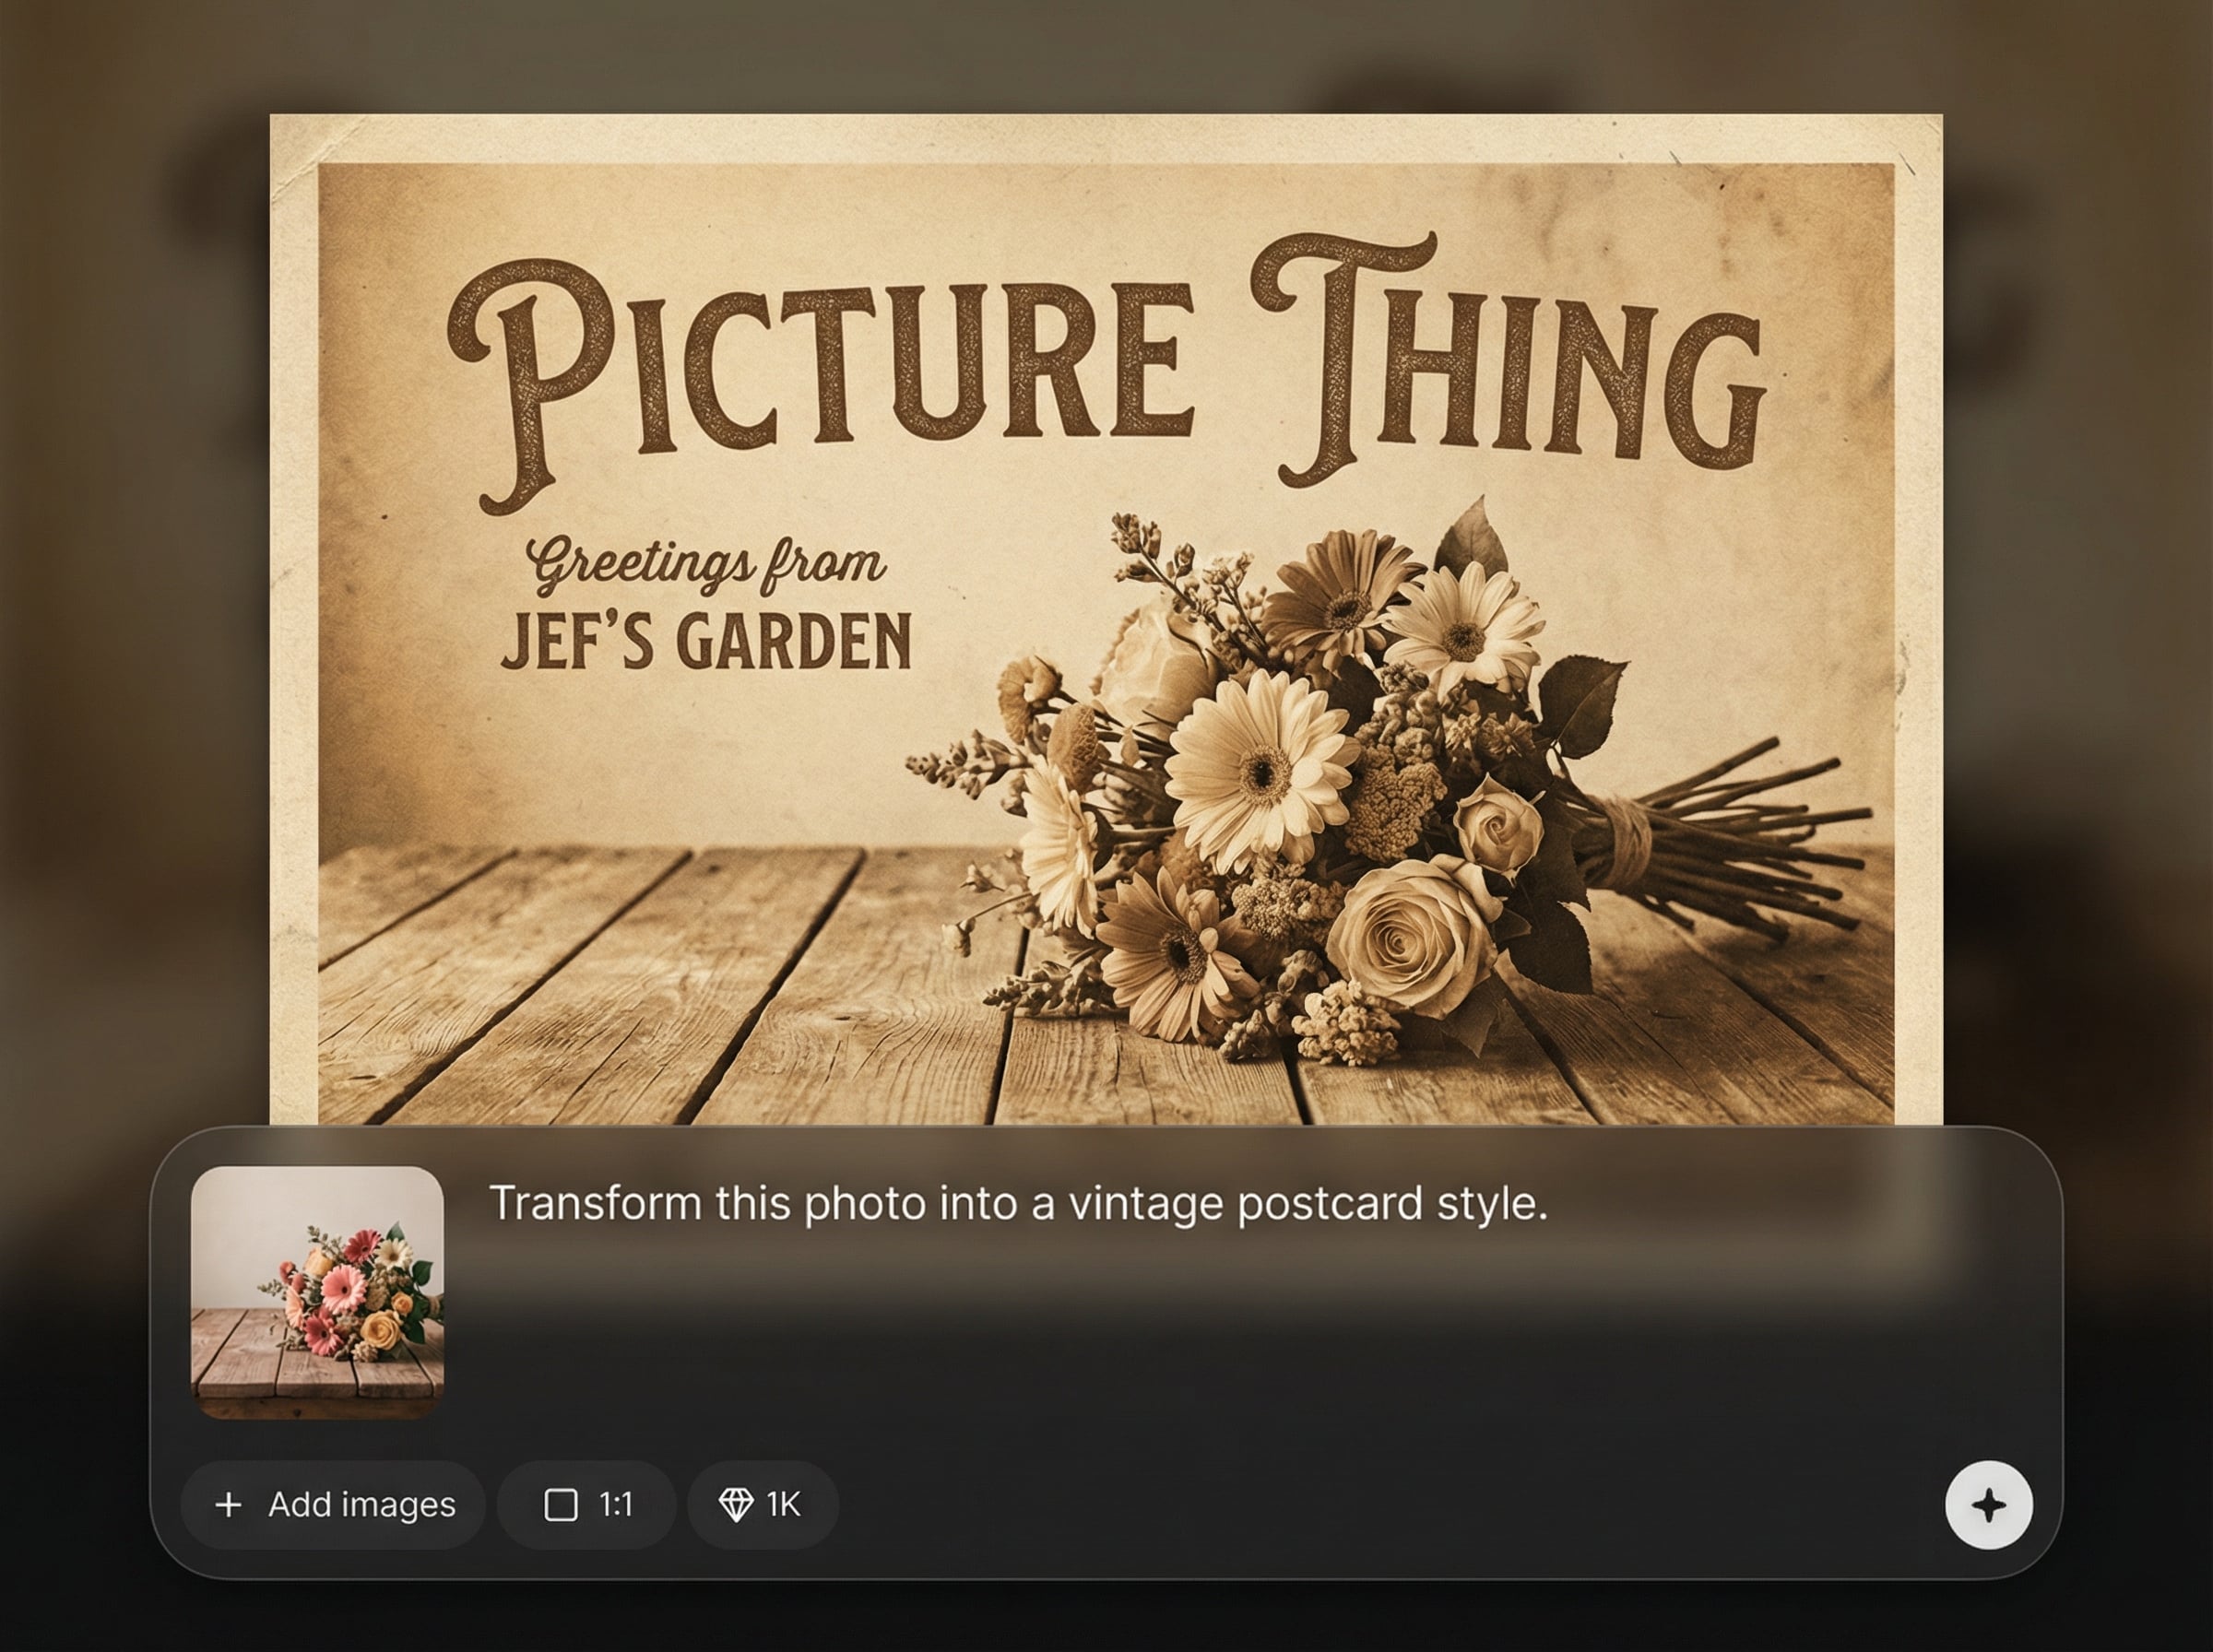2213x1652 pixels.
Task: Click the sparkle generate button
Action: [1988, 1505]
